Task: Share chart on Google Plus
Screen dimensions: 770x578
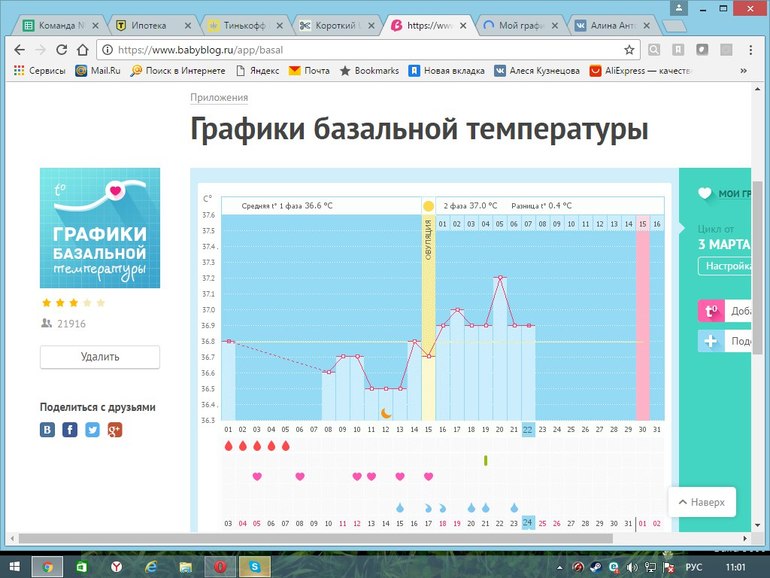Action: point(115,429)
